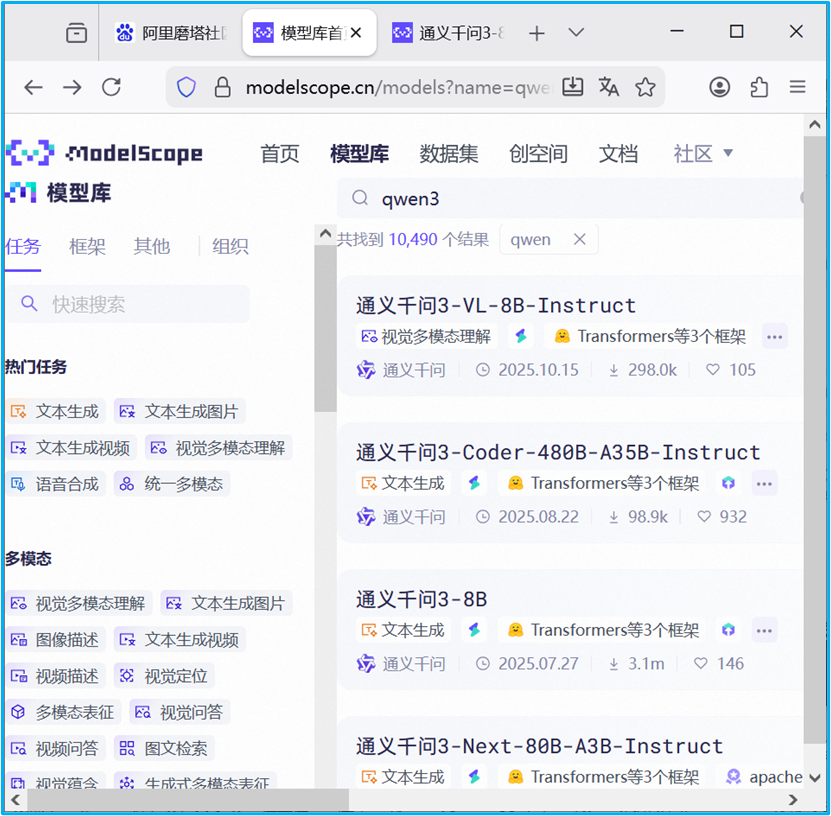
Task: Close the 模型库首页 tab
Action: point(356,33)
